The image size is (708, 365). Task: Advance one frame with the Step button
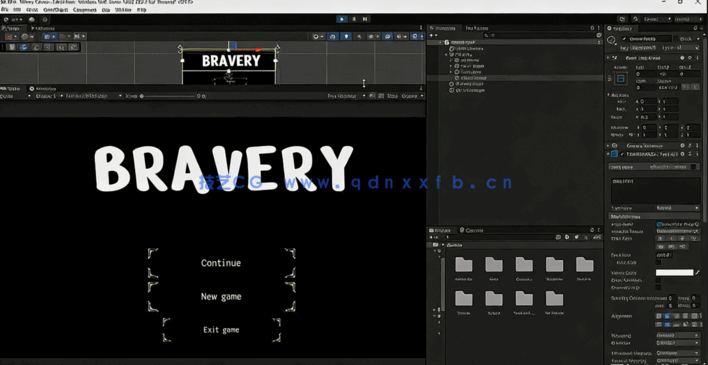tap(365, 19)
